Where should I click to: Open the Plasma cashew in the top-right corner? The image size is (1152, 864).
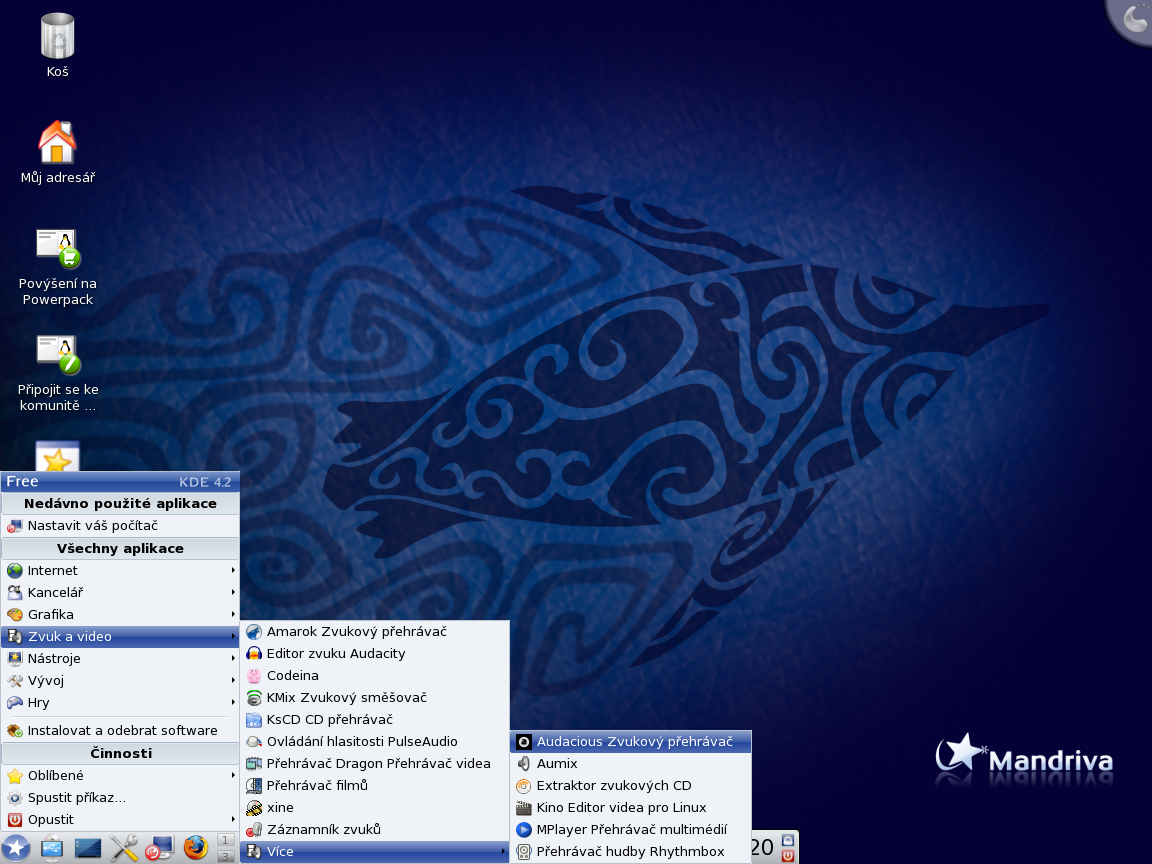(x=1135, y=18)
